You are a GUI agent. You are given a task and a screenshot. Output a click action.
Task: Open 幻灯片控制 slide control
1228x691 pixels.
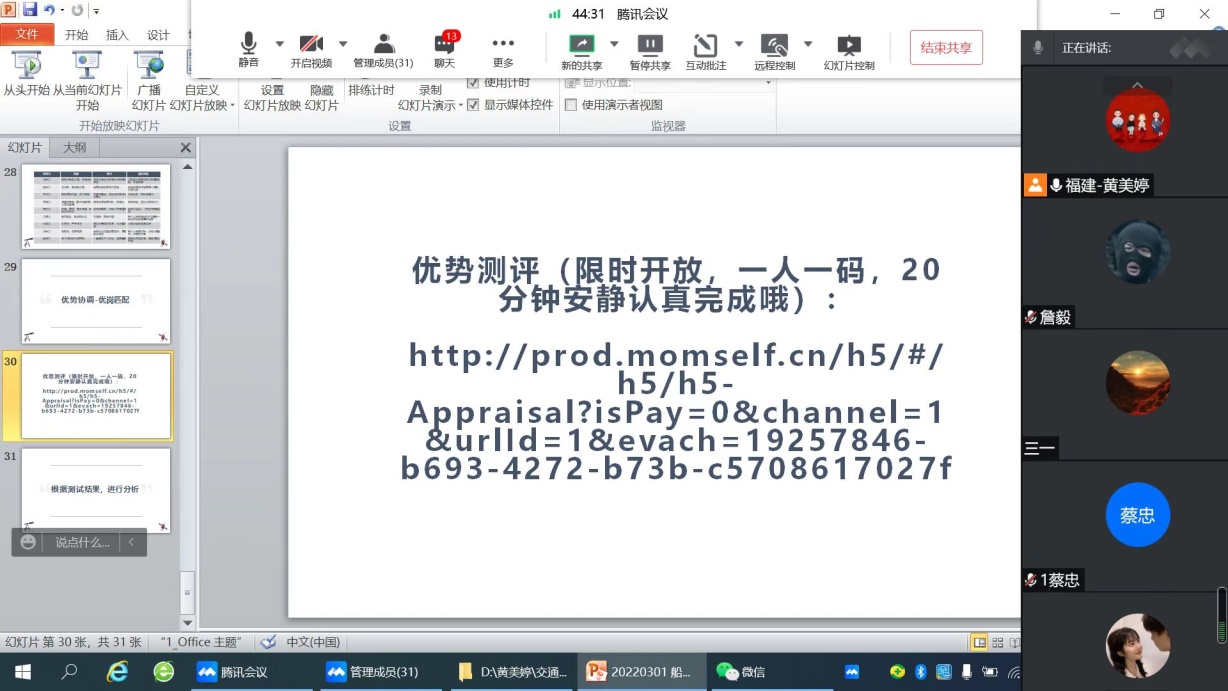click(849, 50)
